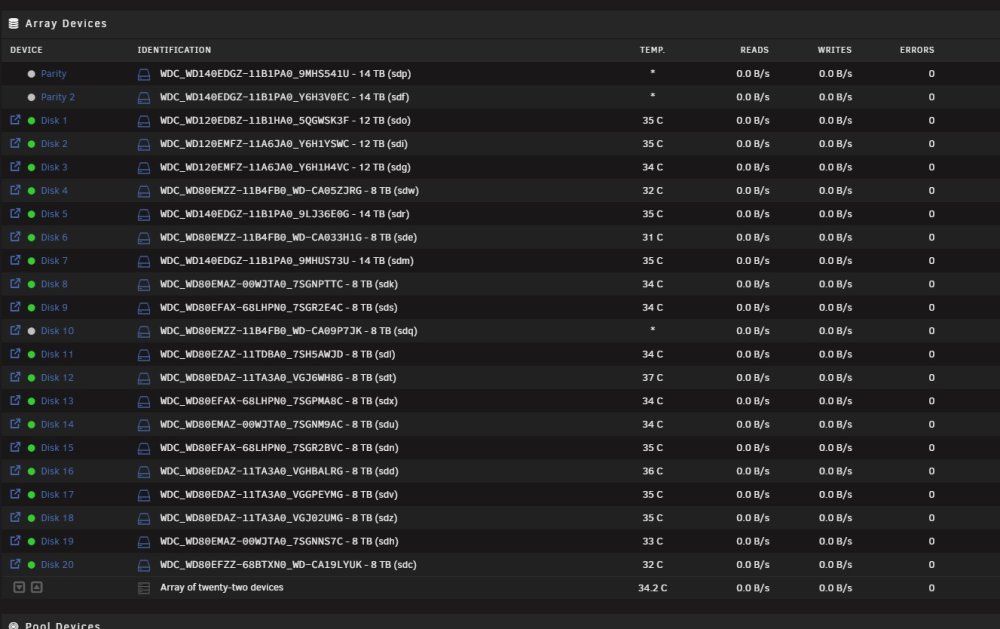The width and height of the screenshot is (1000, 629).
Task: Click the ERRORS column header
Action: 917,50
